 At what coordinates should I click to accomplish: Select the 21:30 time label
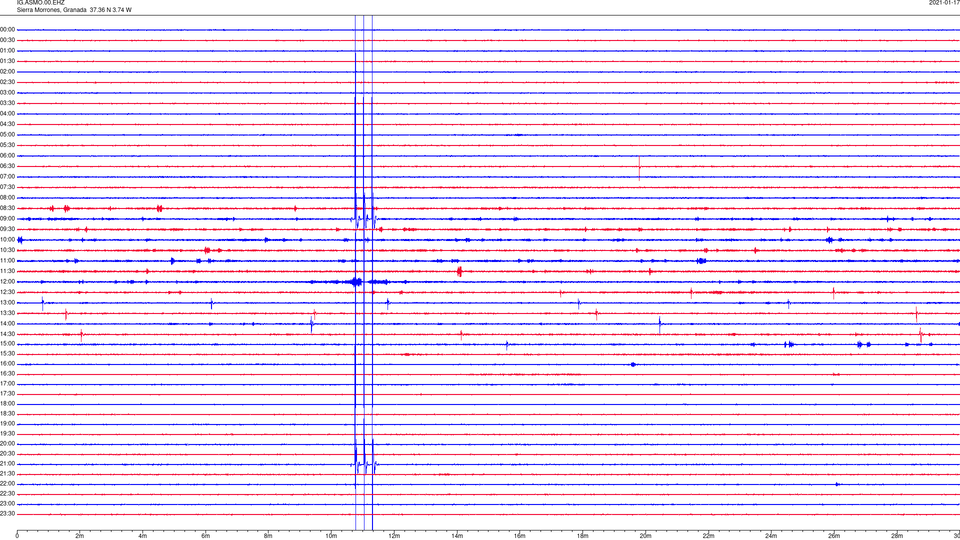point(7,474)
